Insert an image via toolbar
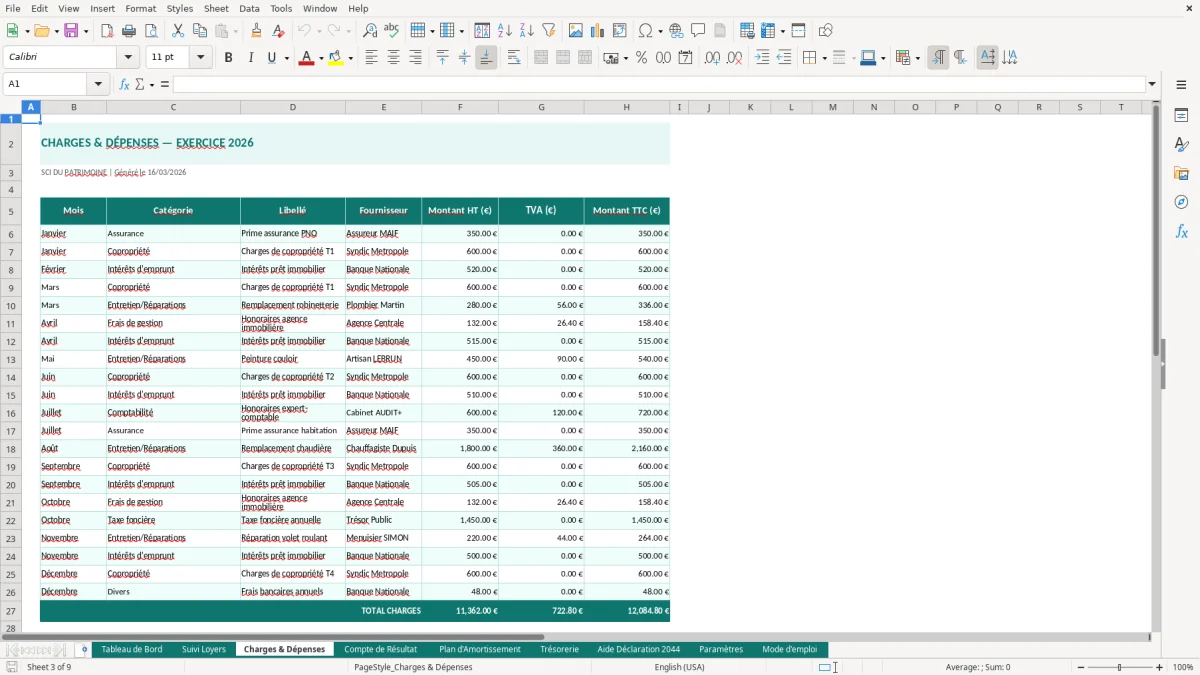1200x675 pixels. [576, 31]
